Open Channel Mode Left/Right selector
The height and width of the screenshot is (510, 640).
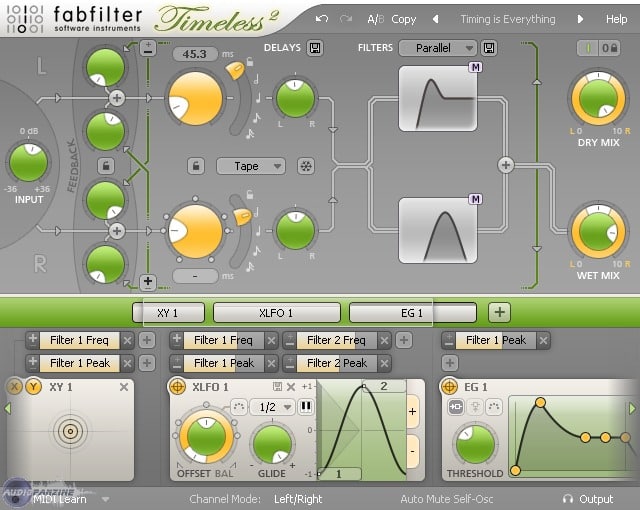point(298,499)
